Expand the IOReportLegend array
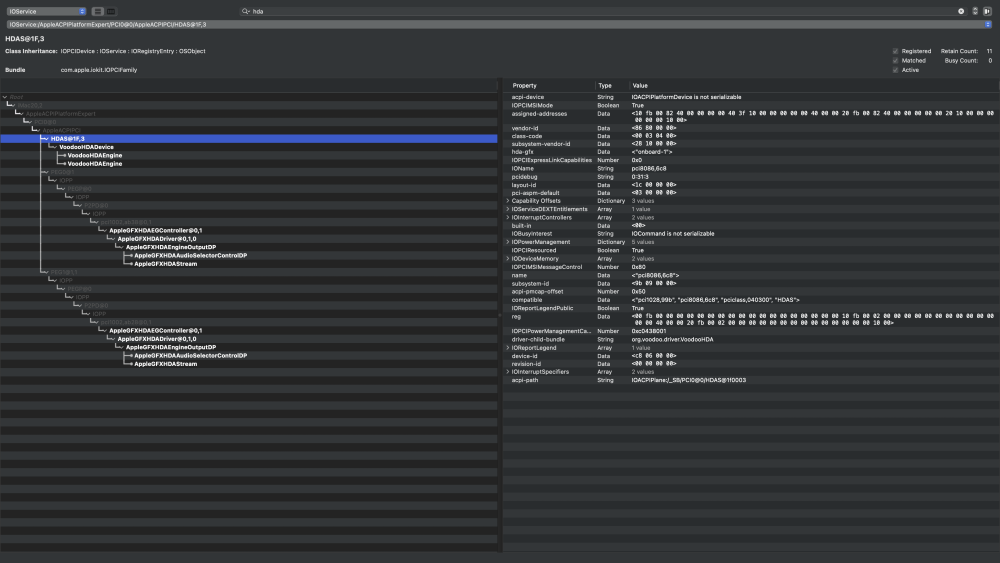1000x563 pixels. coord(508,348)
